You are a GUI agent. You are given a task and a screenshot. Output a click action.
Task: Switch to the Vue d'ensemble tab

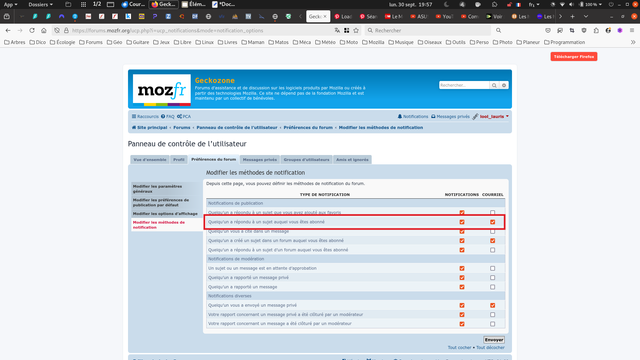point(150,160)
